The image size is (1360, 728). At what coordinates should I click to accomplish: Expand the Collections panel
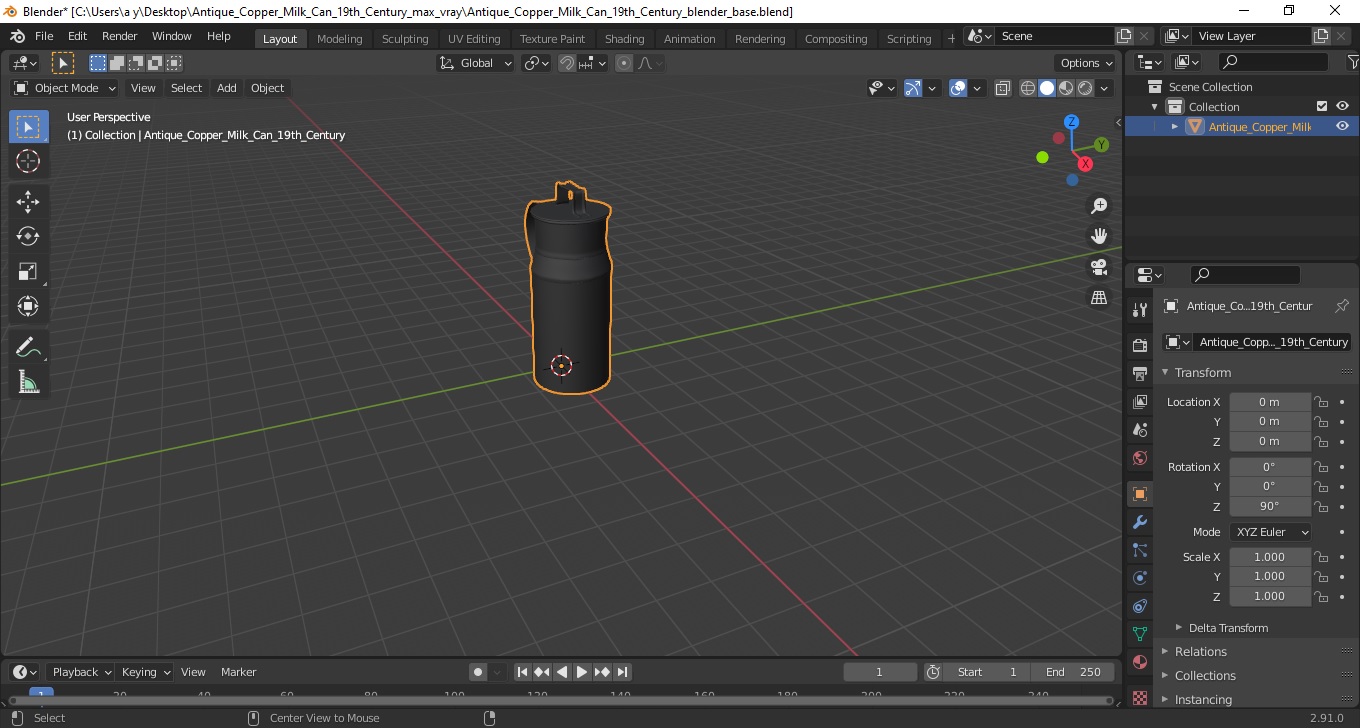1205,675
